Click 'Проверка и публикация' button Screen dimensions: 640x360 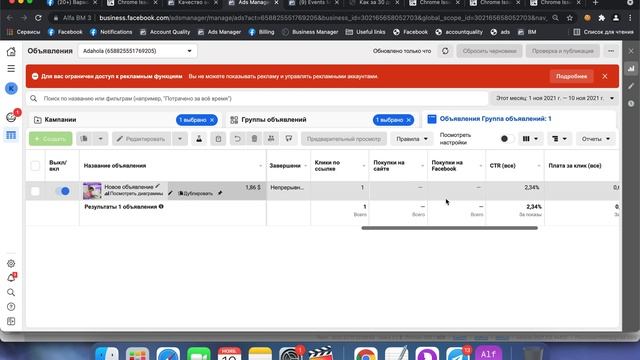pos(562,51)
